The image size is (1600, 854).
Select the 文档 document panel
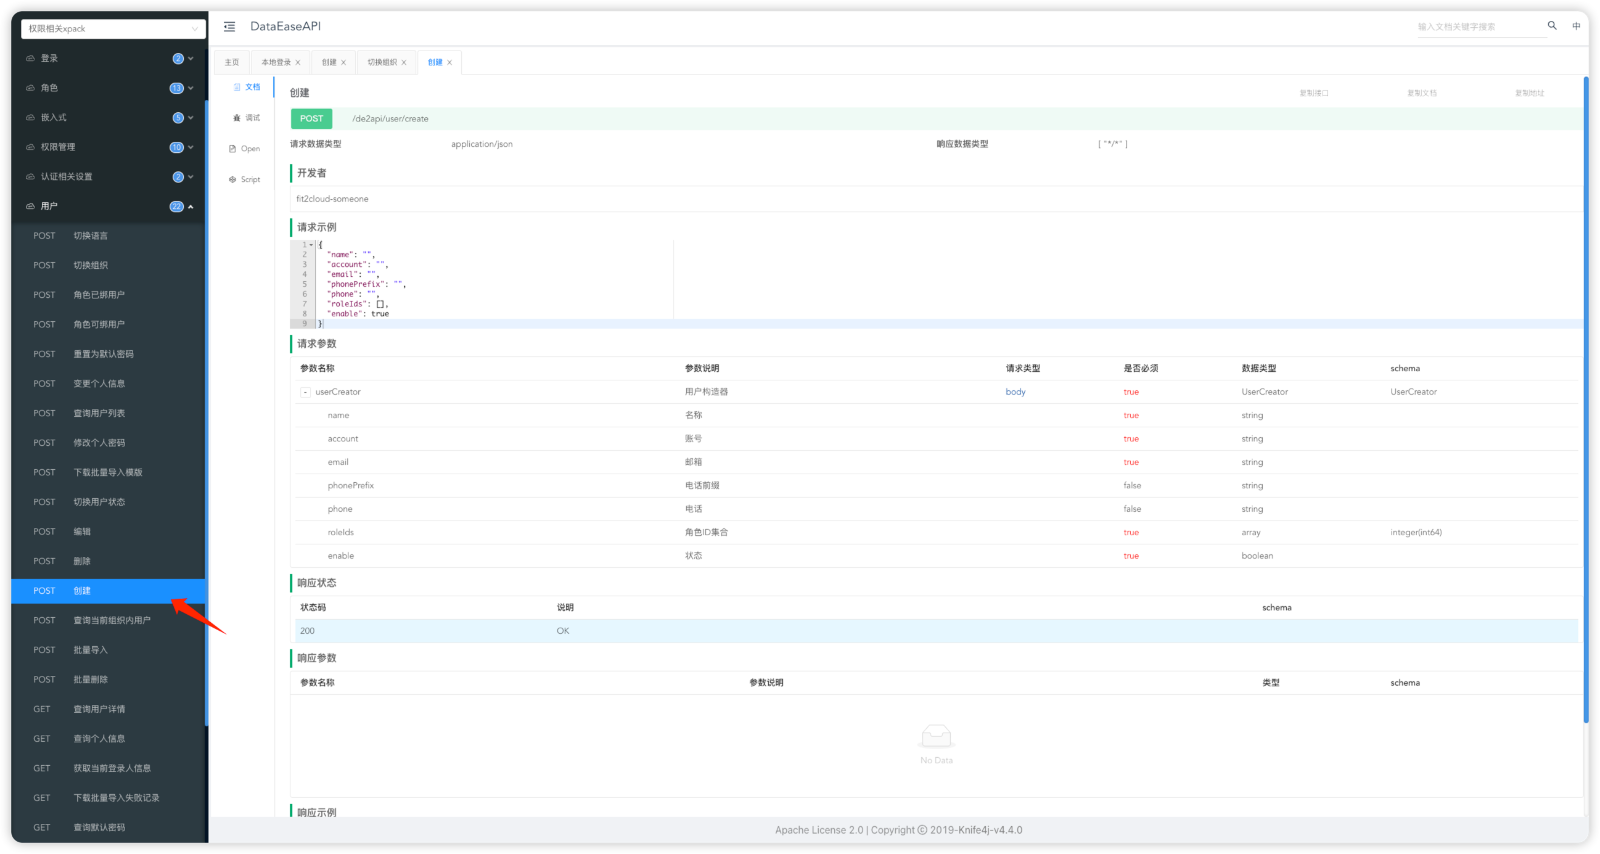click(246, 87)
